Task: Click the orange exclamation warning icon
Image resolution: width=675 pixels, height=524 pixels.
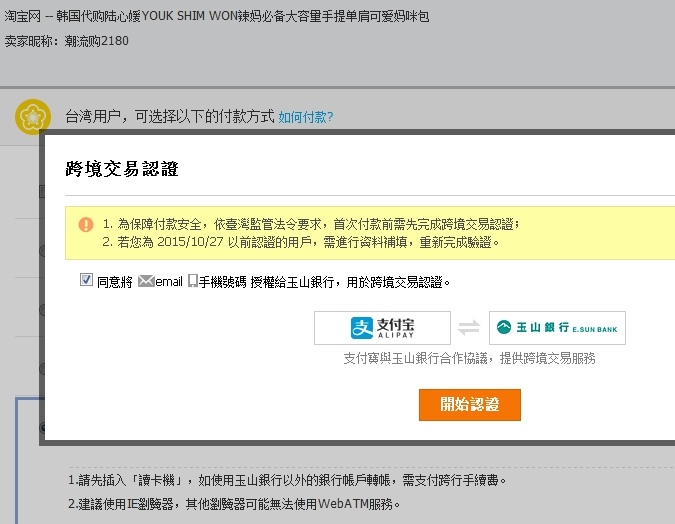Action: tap(86, 224)
